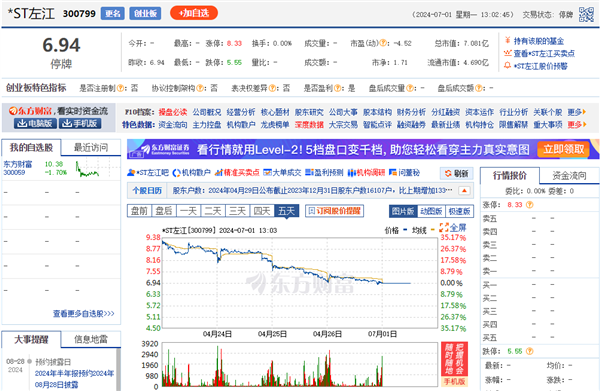This screenshot has height=391, width=600.
Task: Expand the 个股日历 red arrow toggle
Action: pyautogui.click(x=464, y=191)
